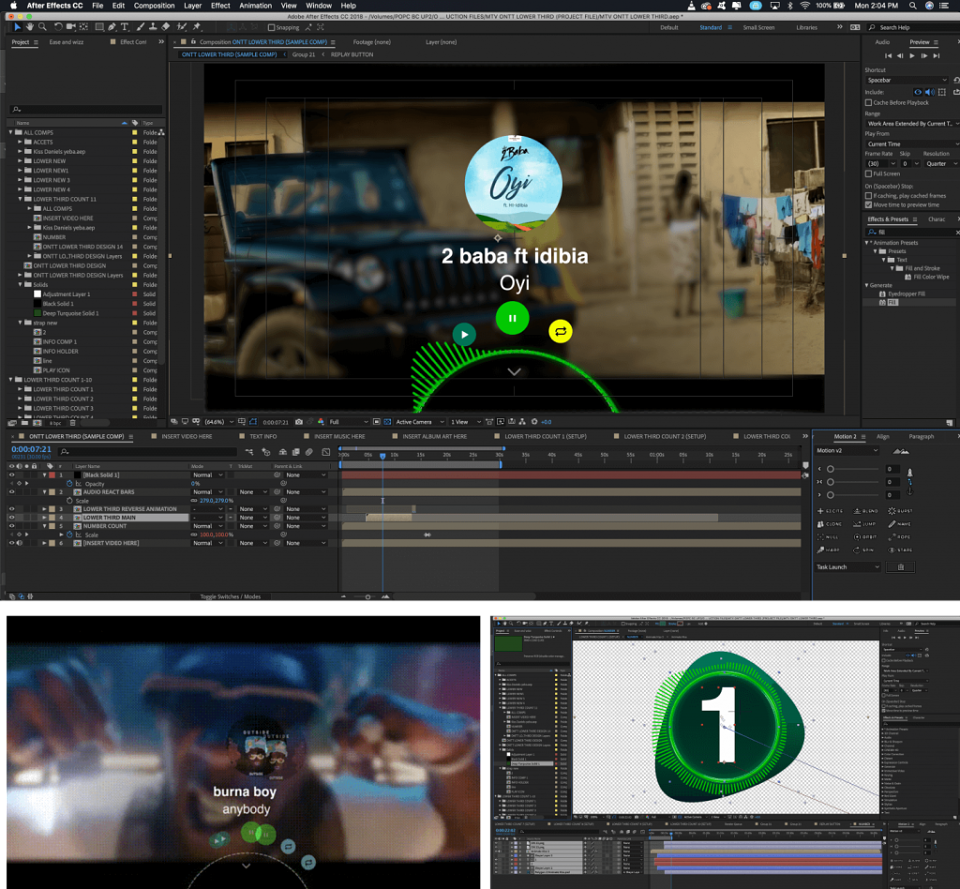This screenshot has width=960, height=889.
Task: Step to next frame in Preview panel
Action: point(924,56)
